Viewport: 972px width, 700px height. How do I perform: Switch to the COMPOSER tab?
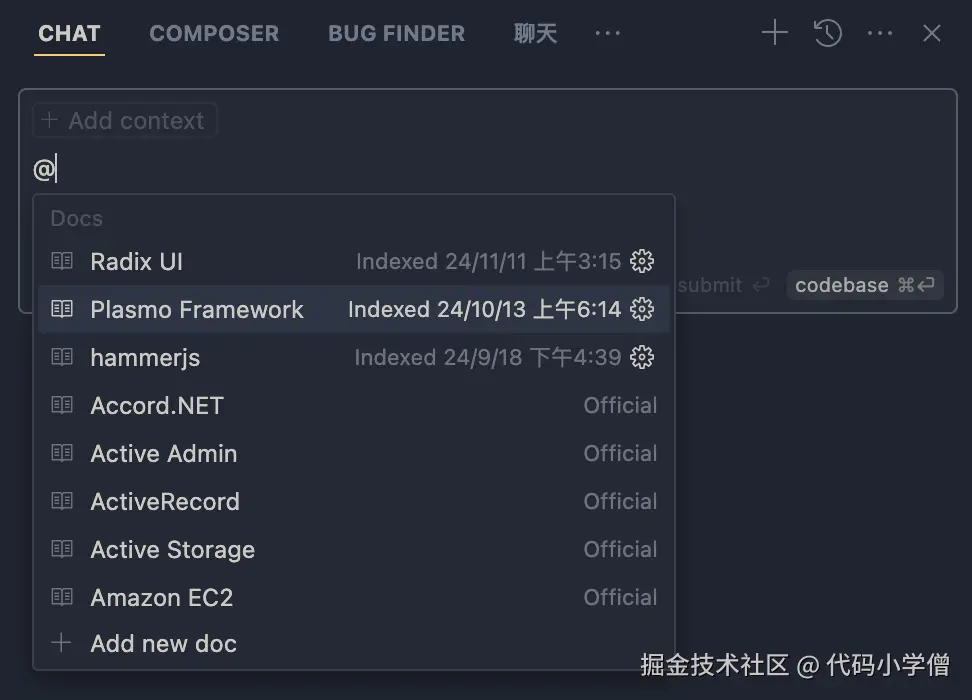click(x=214, y=33)
